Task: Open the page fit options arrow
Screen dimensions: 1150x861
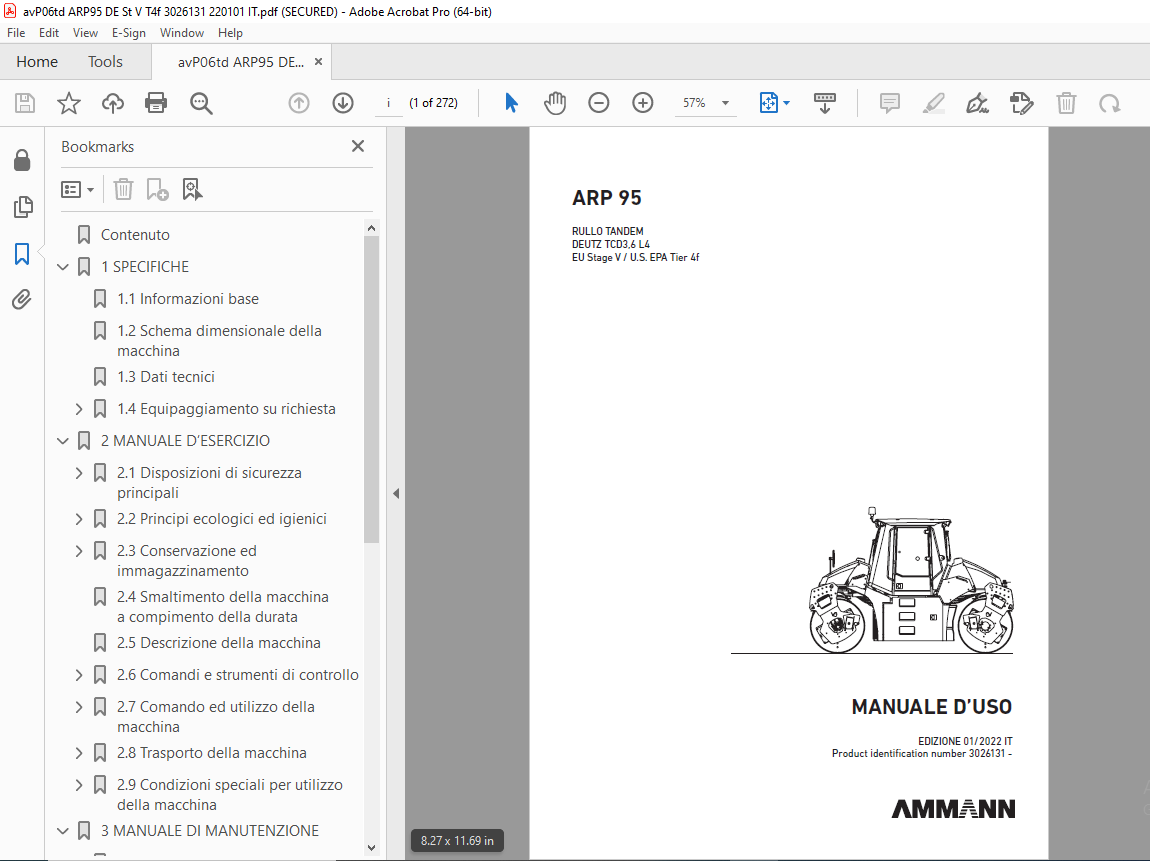Action: click(x=786, y=103)
